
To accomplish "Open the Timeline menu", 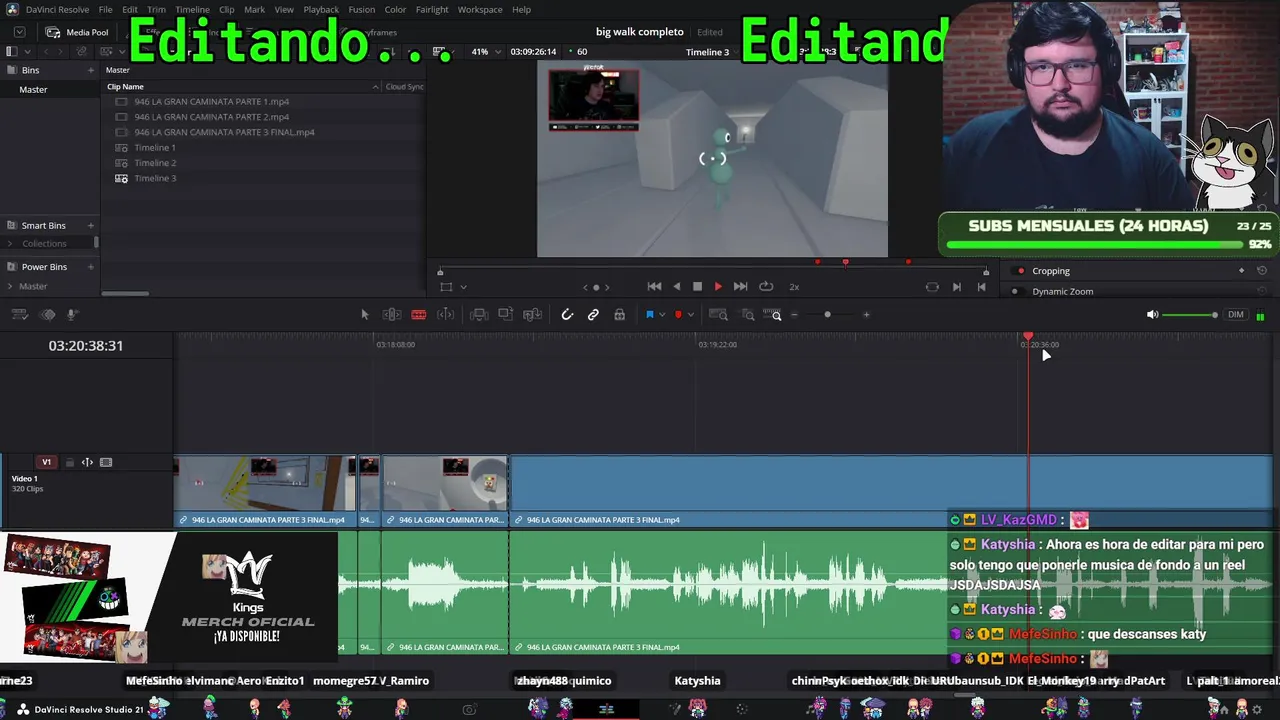I will click(x=192, y=10).
